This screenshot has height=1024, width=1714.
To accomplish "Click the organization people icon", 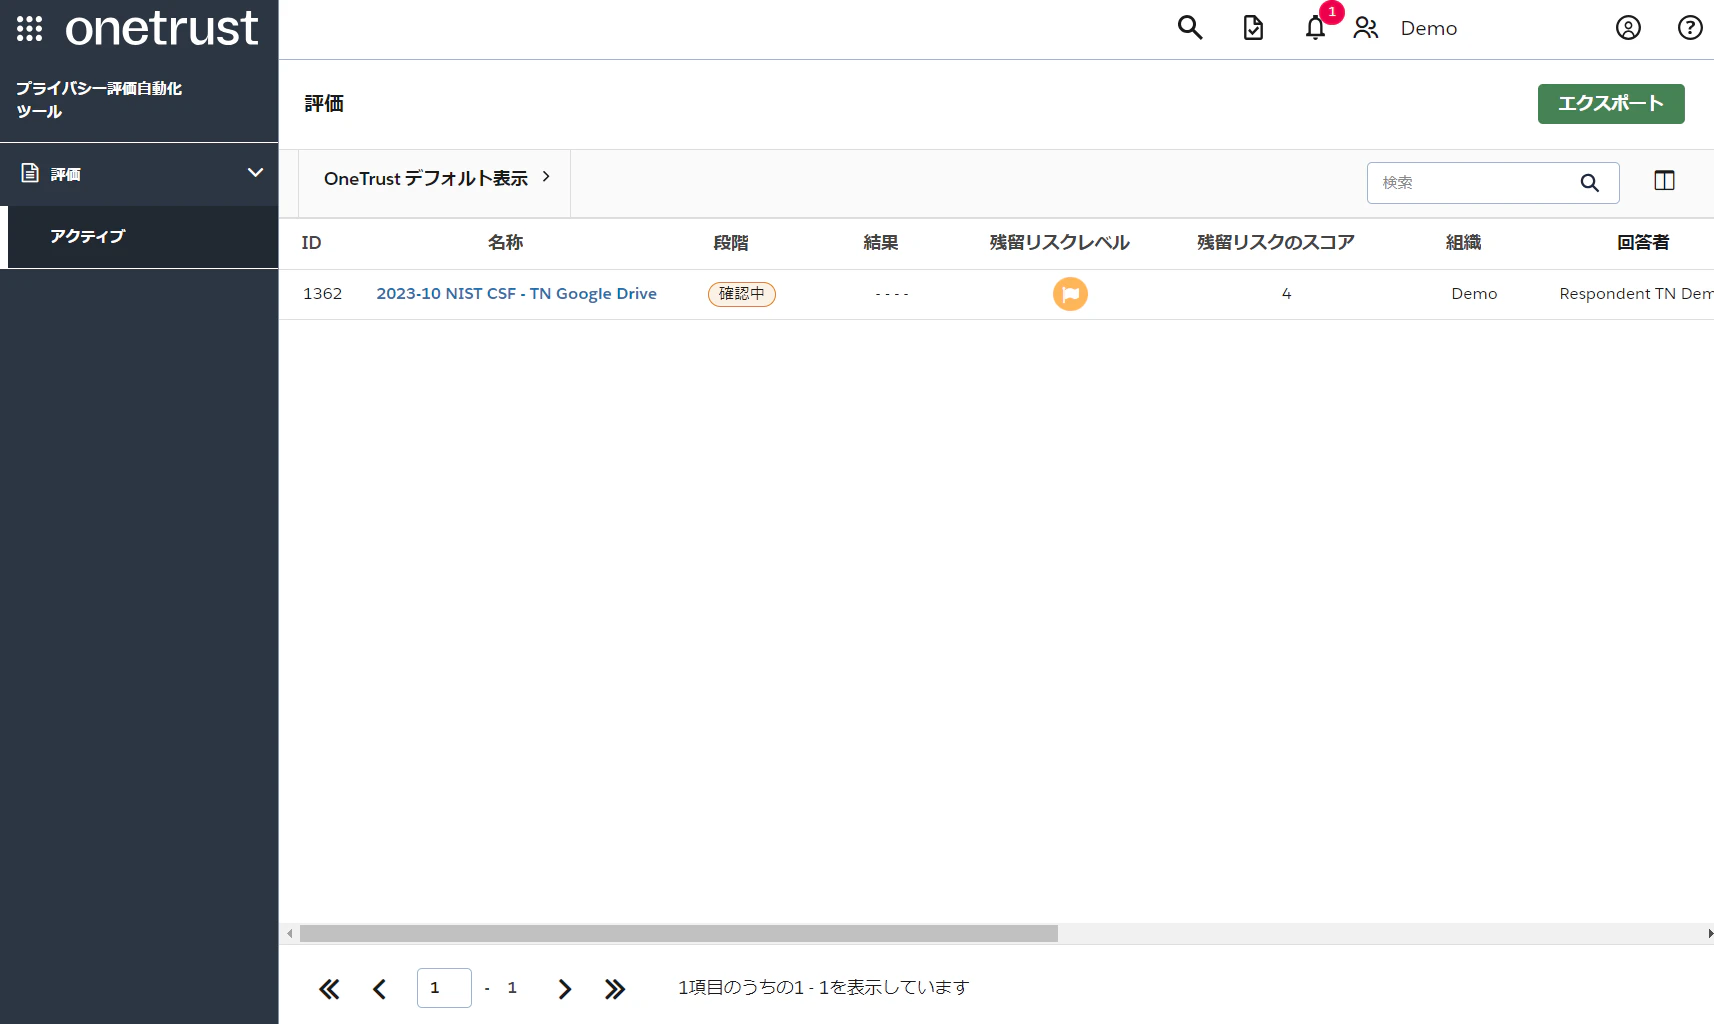I will [1366, 28].
